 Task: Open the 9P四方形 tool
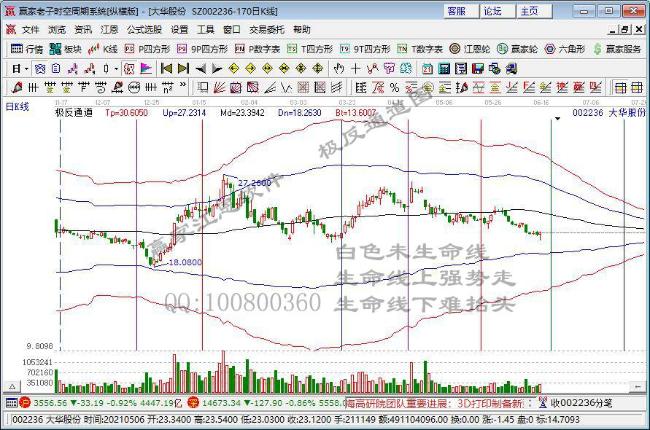(x=202, y=49)
